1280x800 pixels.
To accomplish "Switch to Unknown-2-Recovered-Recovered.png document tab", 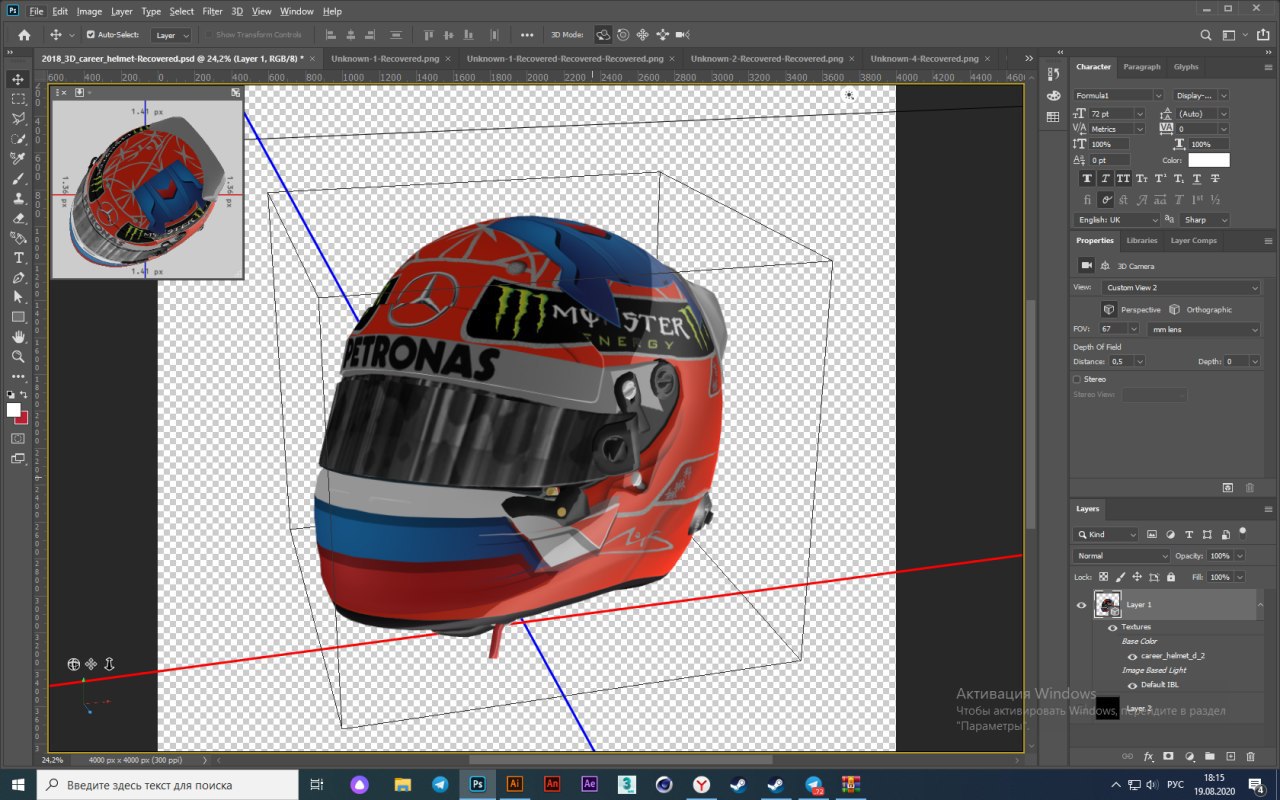I will (767, 58).
